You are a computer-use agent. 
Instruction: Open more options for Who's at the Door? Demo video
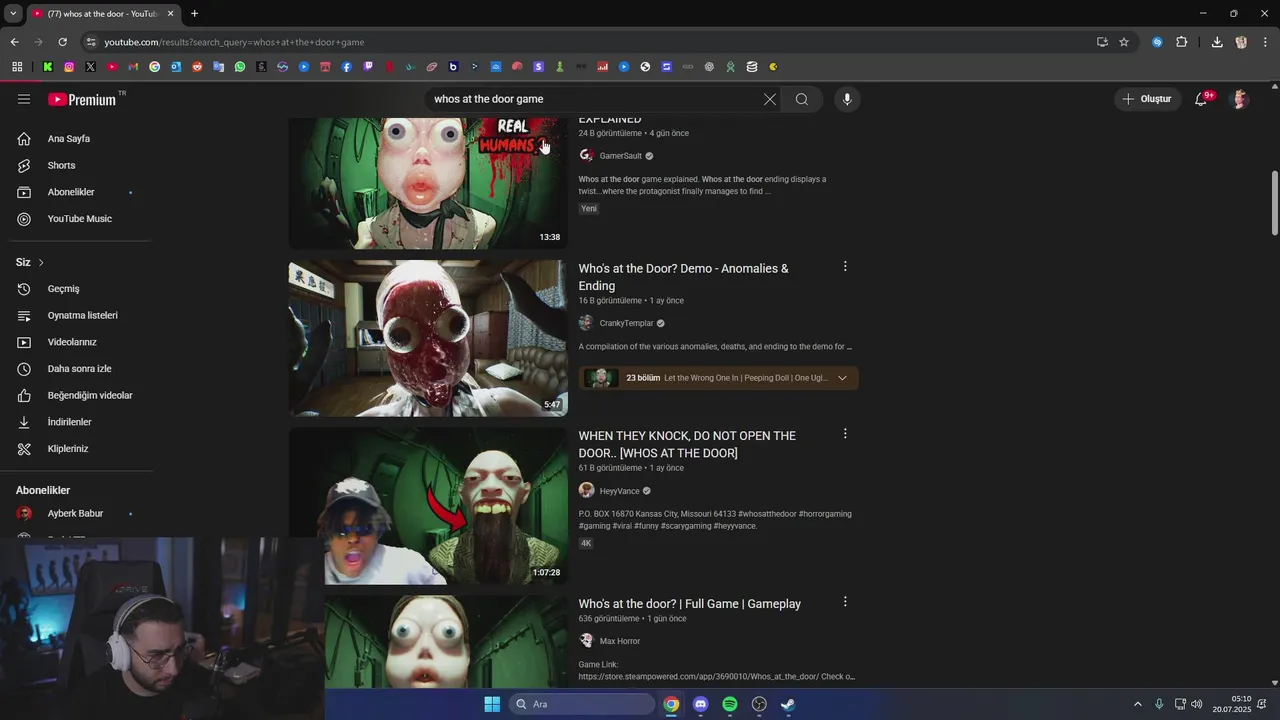pos(845,267)
